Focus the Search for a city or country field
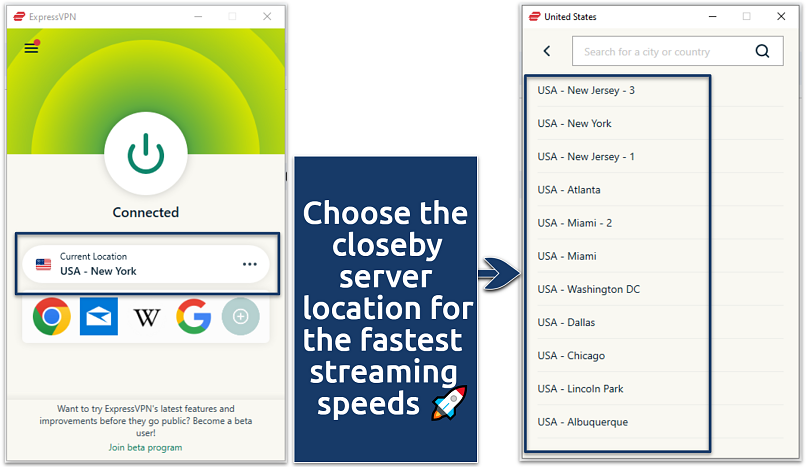The image size is (806, 467). tap(677, 51)
